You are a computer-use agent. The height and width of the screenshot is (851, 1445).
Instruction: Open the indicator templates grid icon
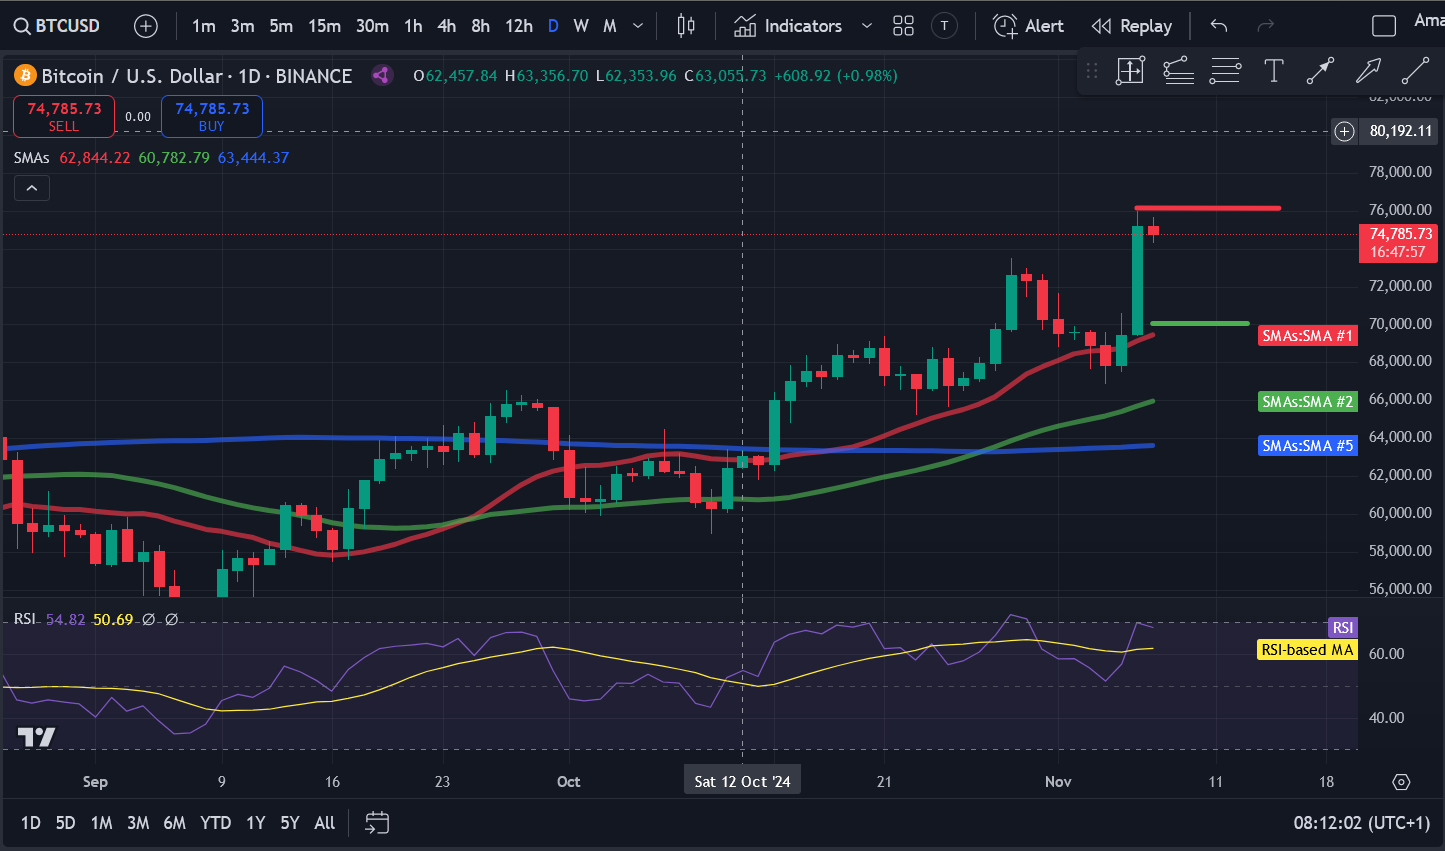[x=903, y=26]
